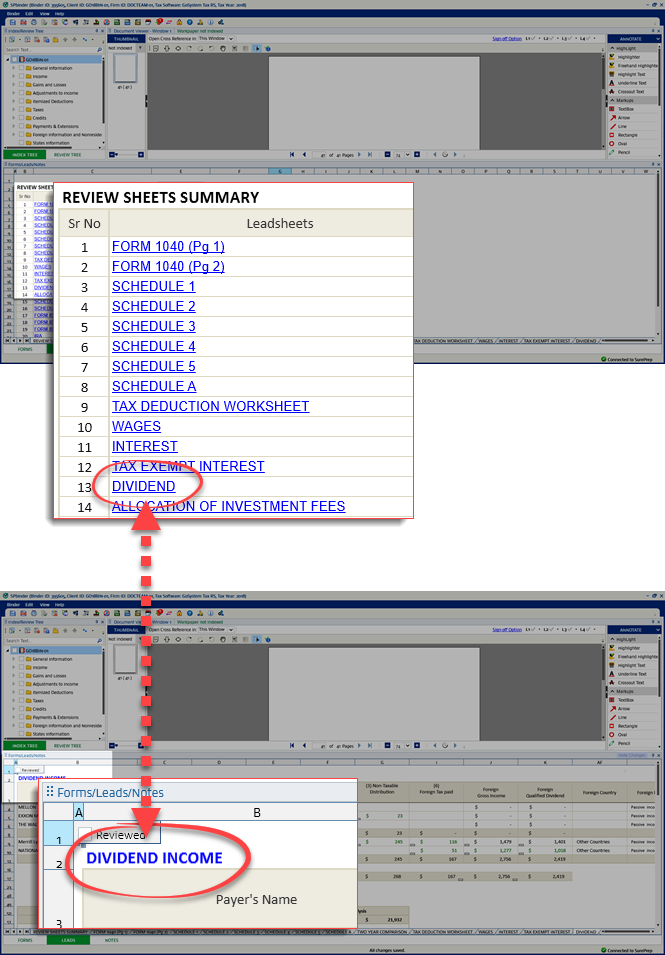
Task: Switch to REVIEW TREE tab in upper window
Action: click(68, 155)
